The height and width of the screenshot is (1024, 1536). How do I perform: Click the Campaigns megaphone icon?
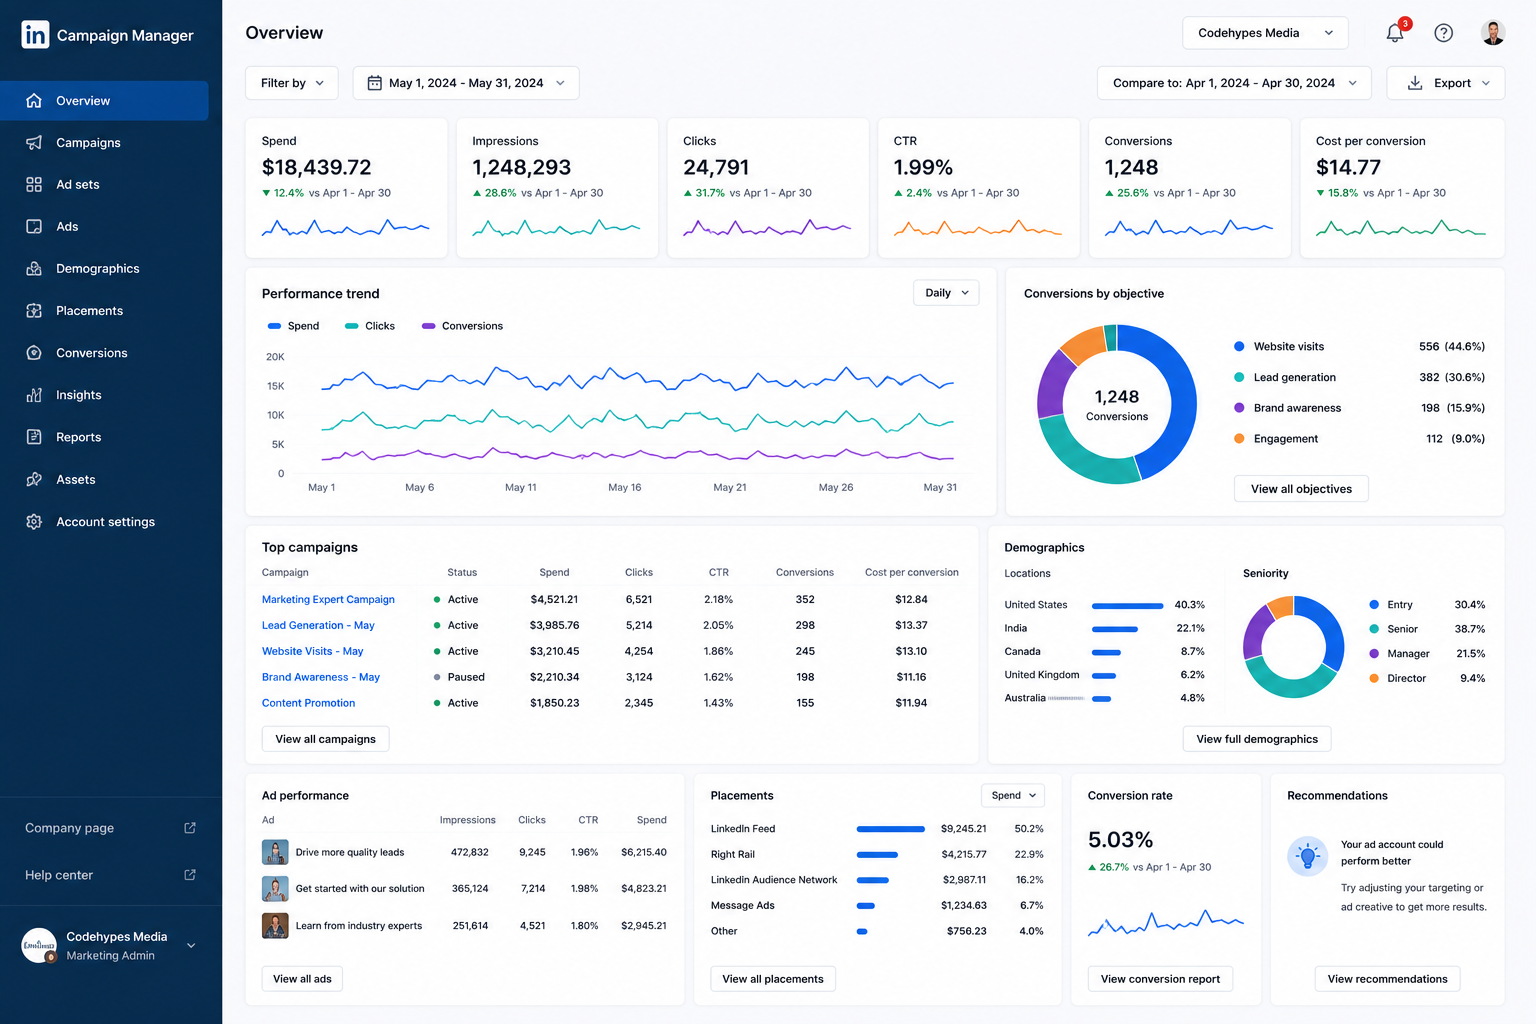[34, 143]
